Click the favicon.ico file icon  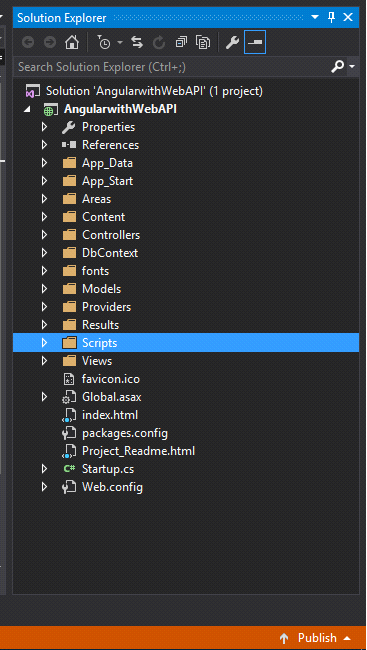coord(68,379)
